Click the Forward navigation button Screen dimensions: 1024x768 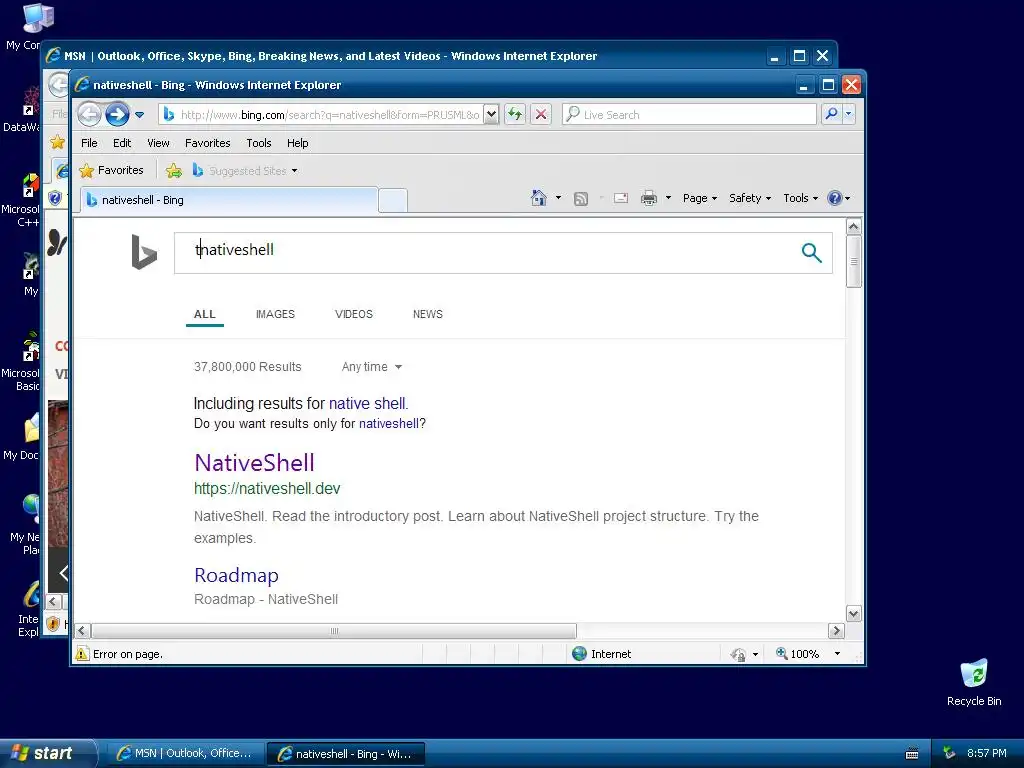pyautogui.click(x=118, y=115)
